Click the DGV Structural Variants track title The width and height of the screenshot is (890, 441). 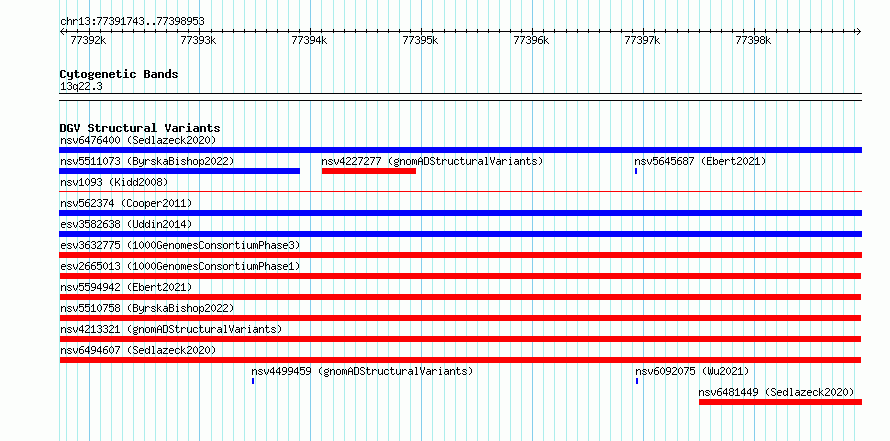(x=140, y=128)
